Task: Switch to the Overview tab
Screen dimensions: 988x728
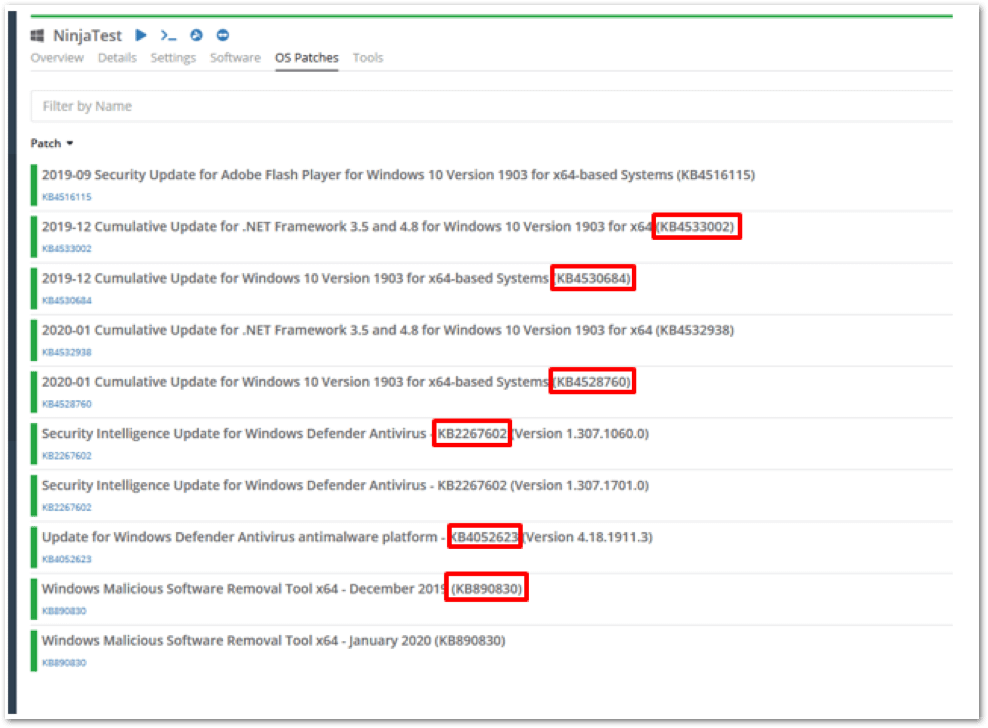Action: [57, 58]
